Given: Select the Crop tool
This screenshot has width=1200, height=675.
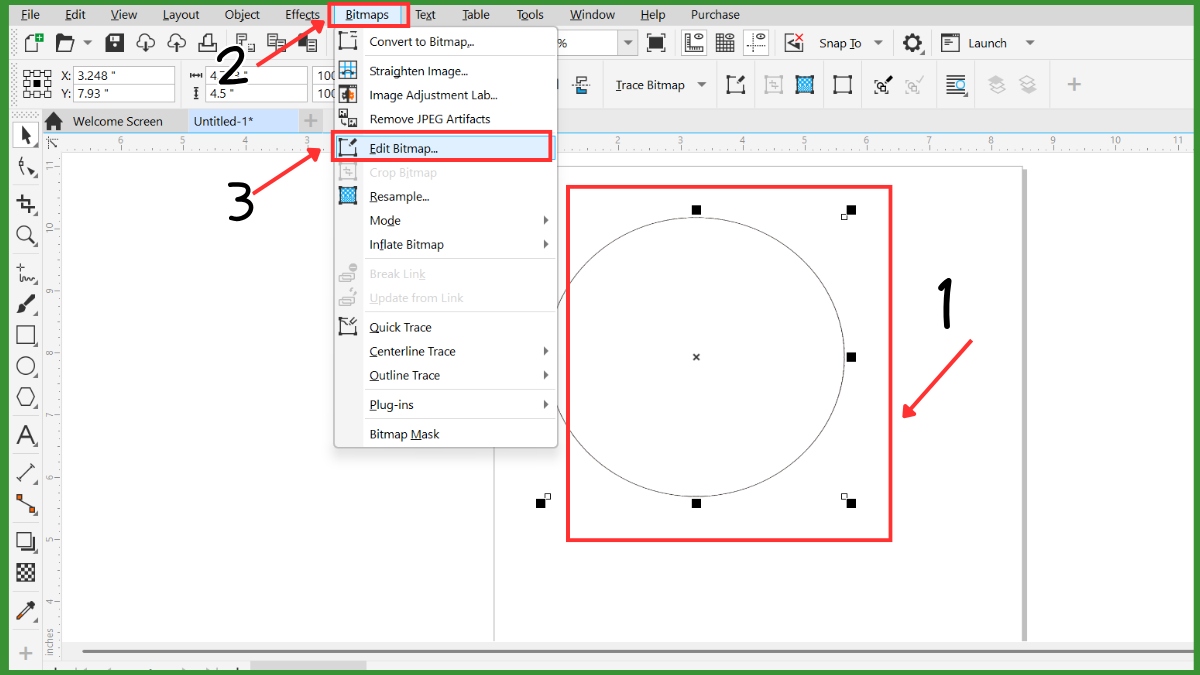Looking at the screenshot, I should (26, 204).
